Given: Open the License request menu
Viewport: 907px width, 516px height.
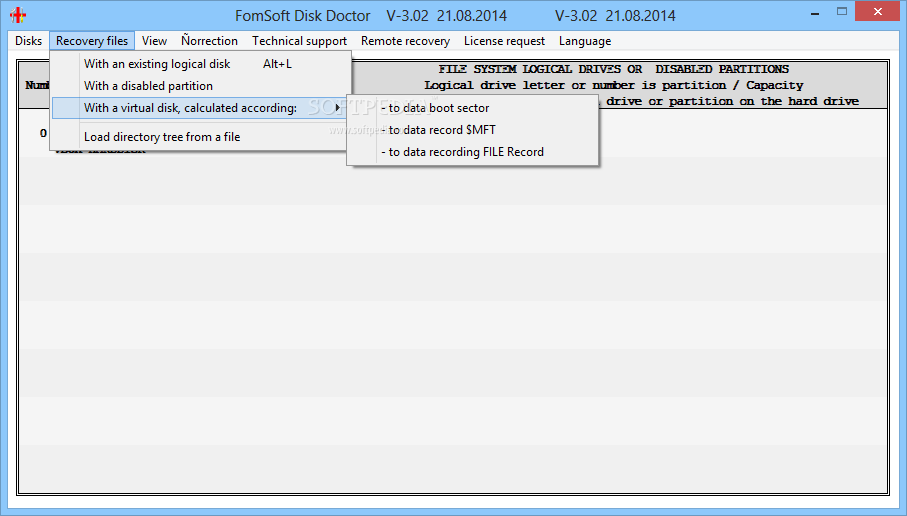Looking at the screenshot, I should pyautogui.click(x=504, y=41).
